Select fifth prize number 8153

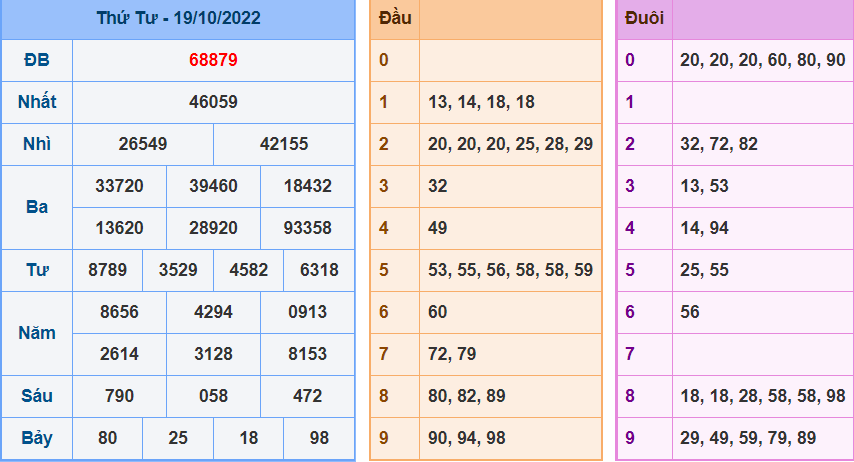(x=308, y=354)
